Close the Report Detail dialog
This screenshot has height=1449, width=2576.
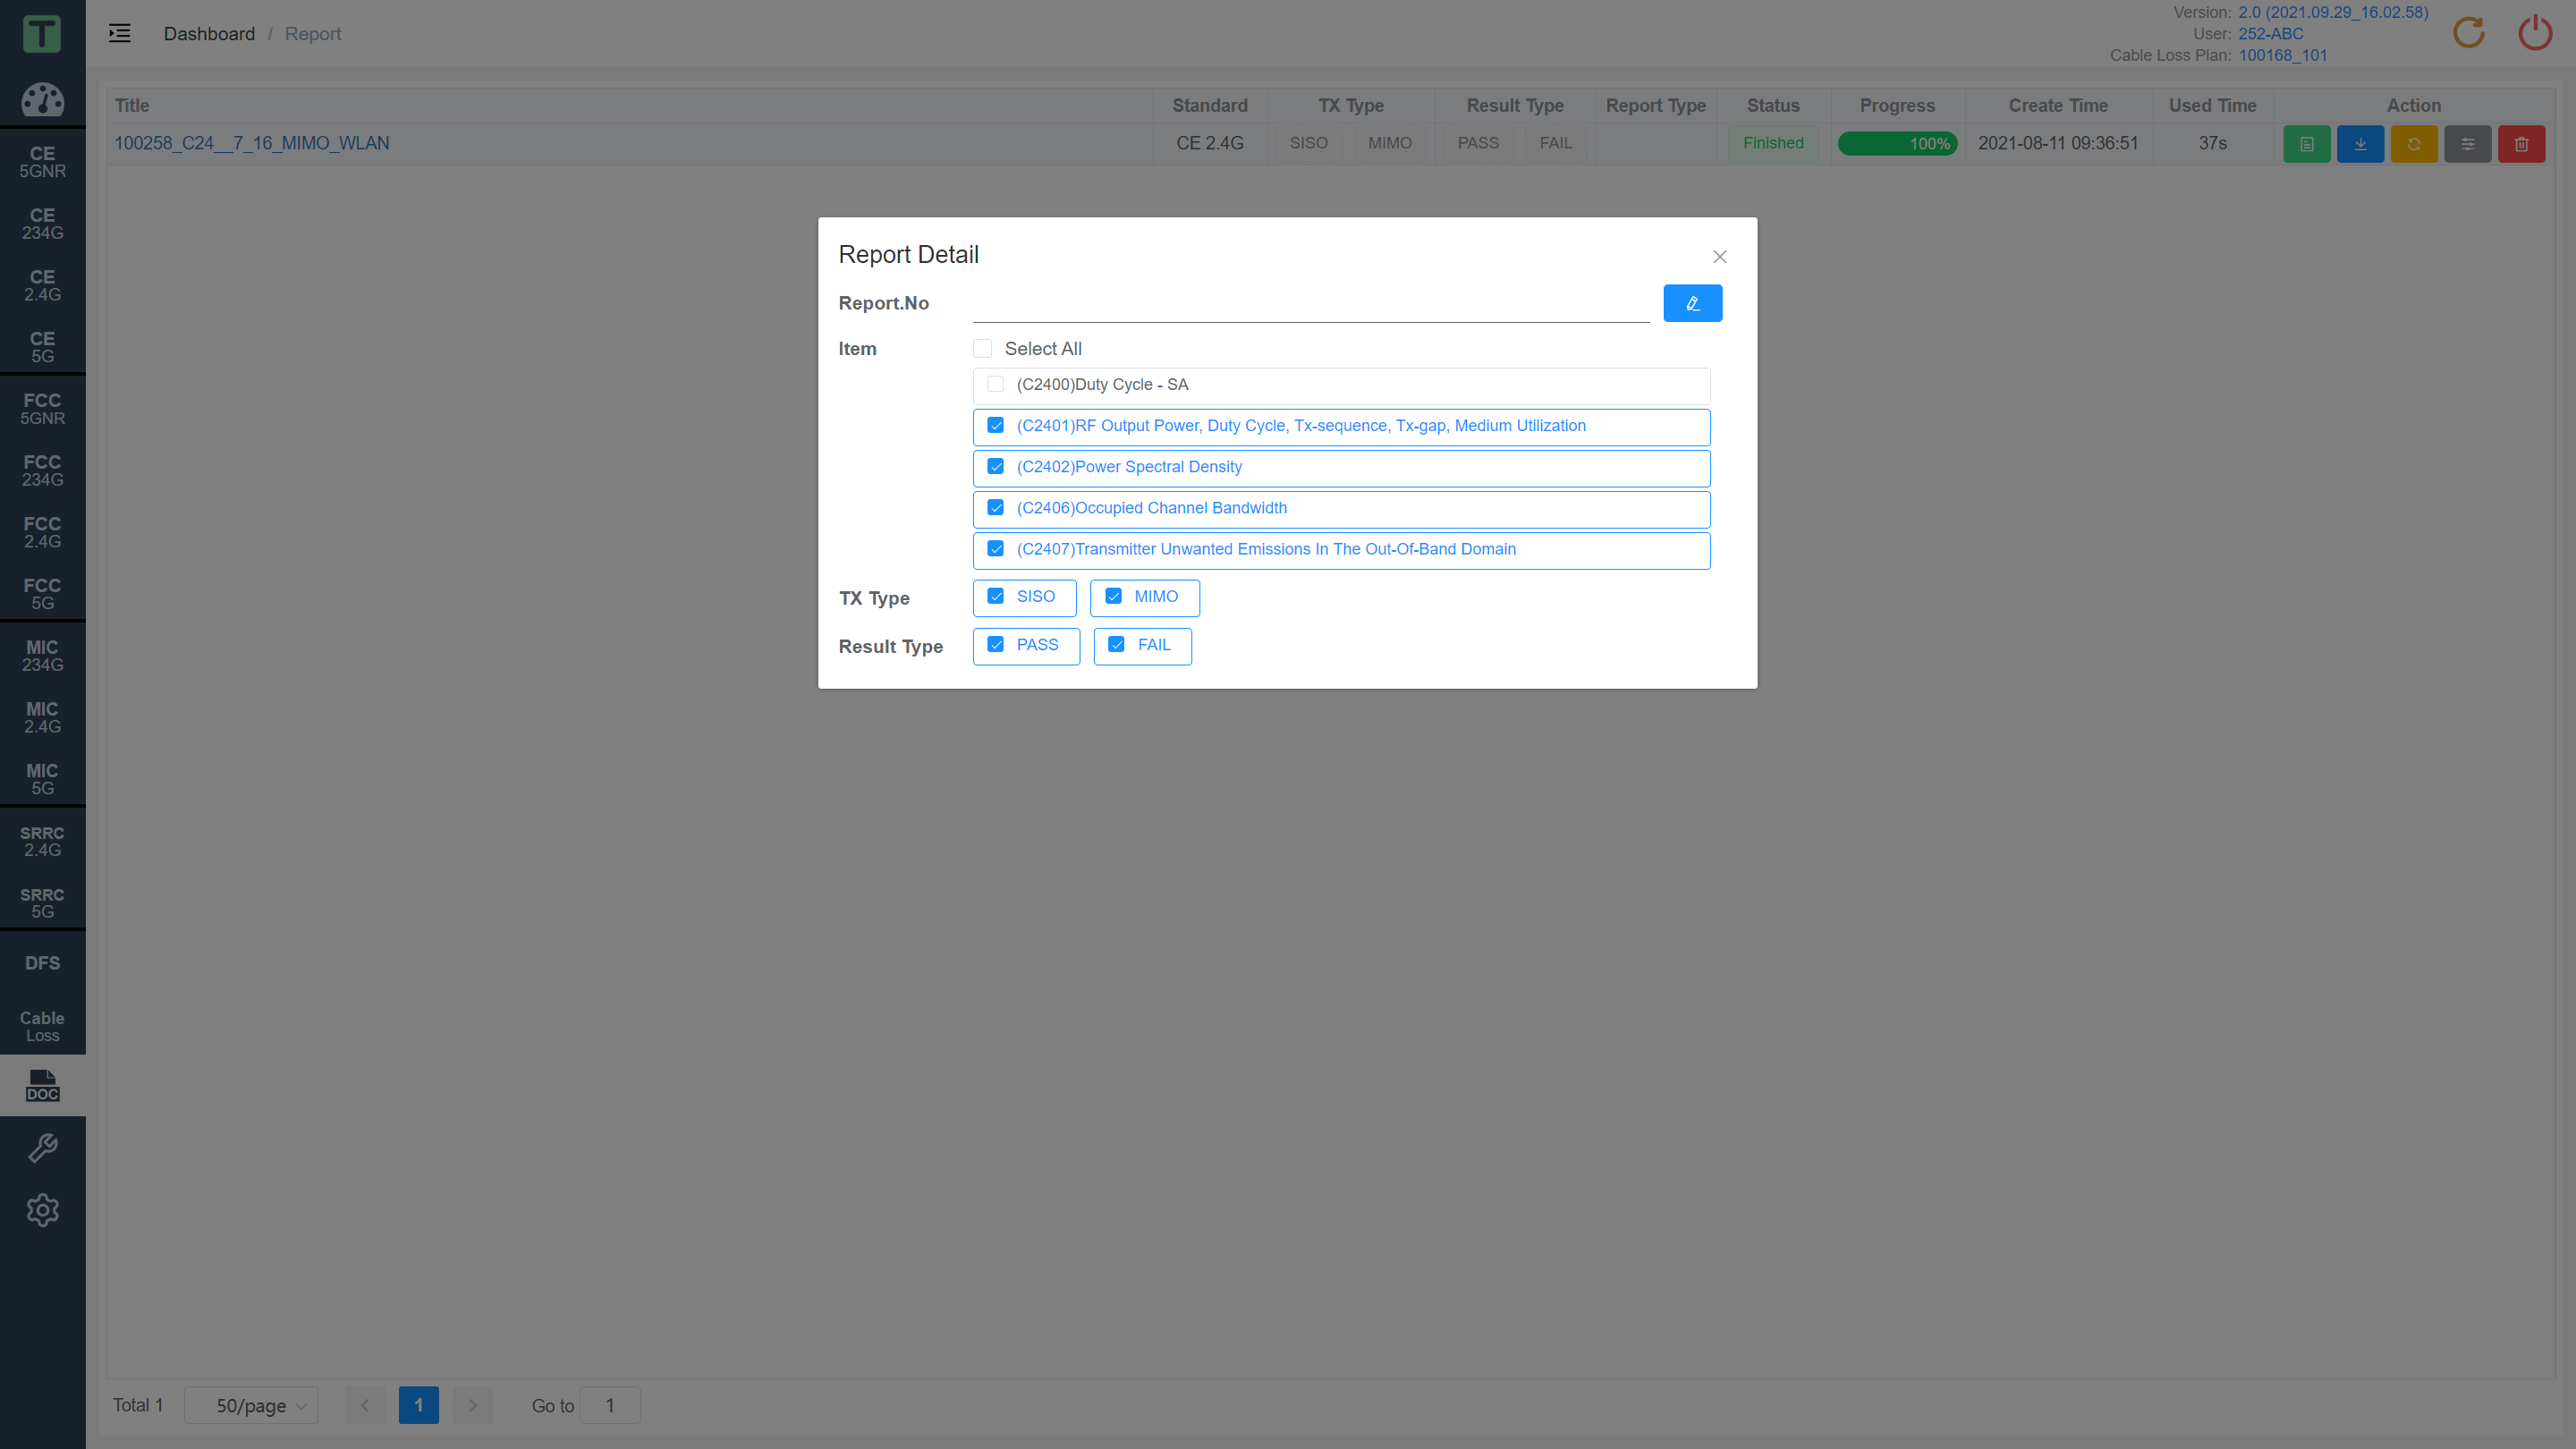coord(1719,257)
